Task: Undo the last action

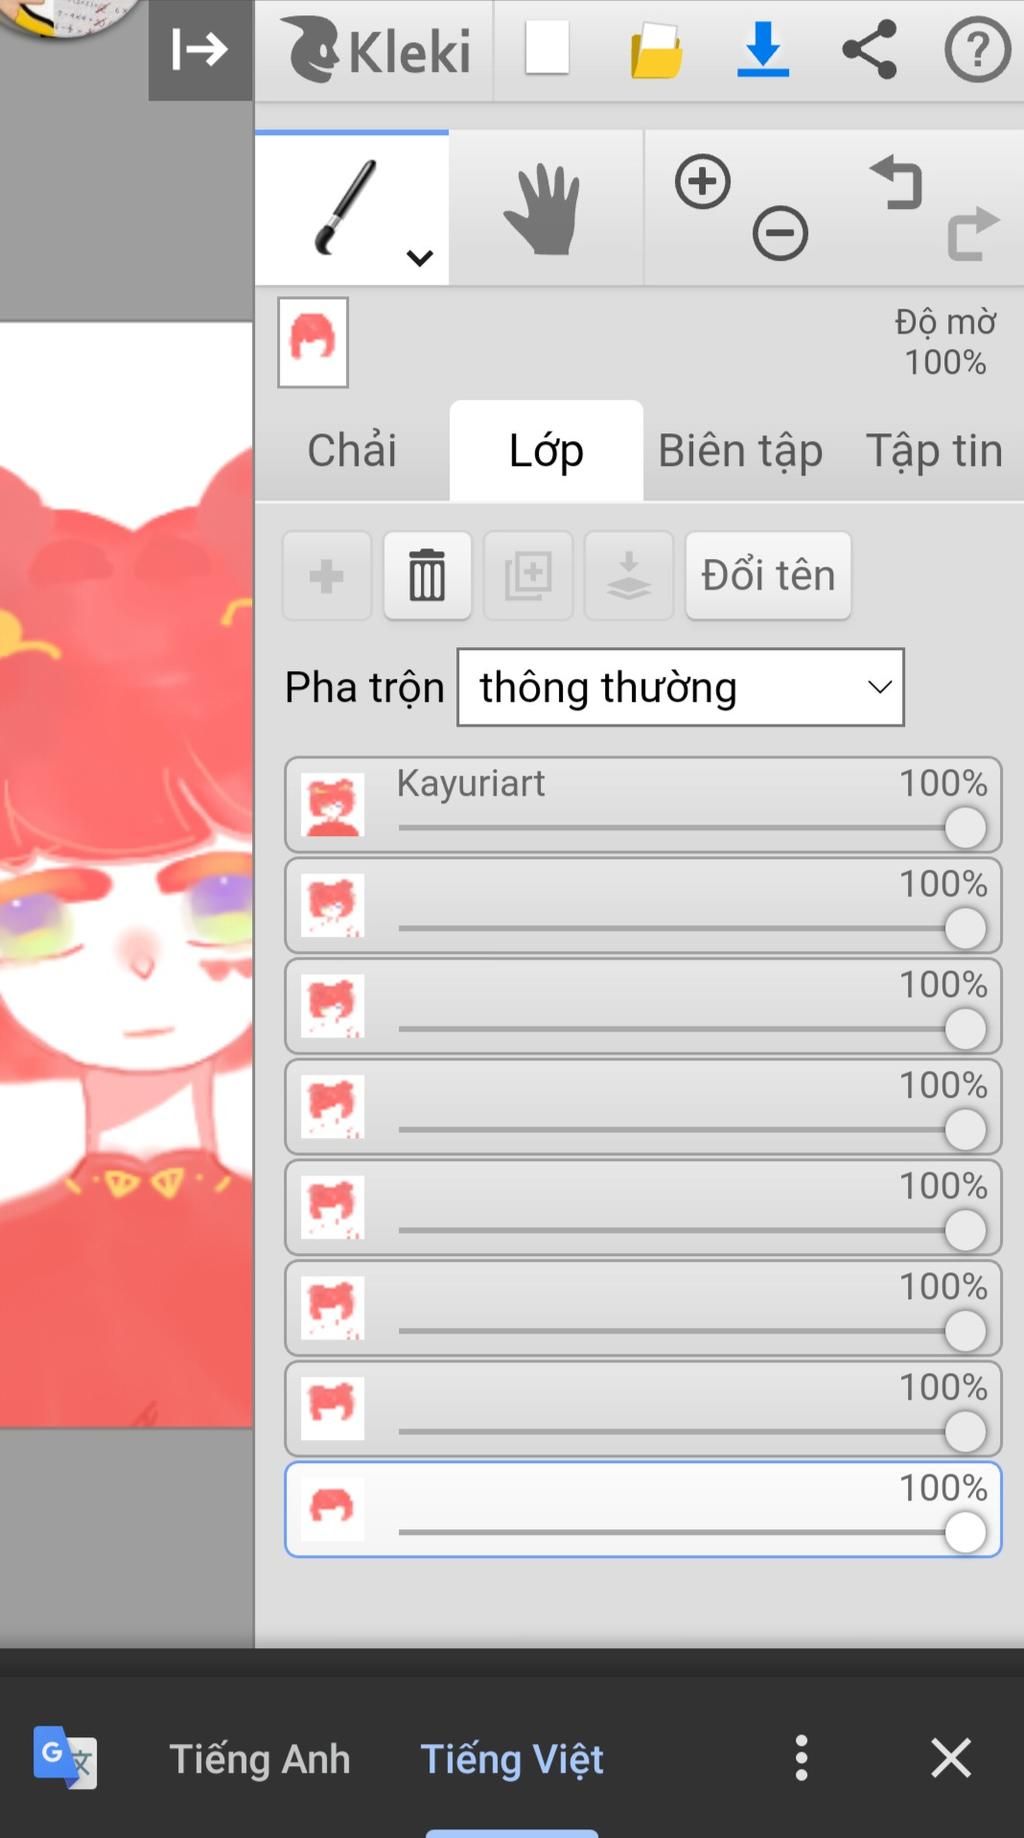Action: coord(896,182)
